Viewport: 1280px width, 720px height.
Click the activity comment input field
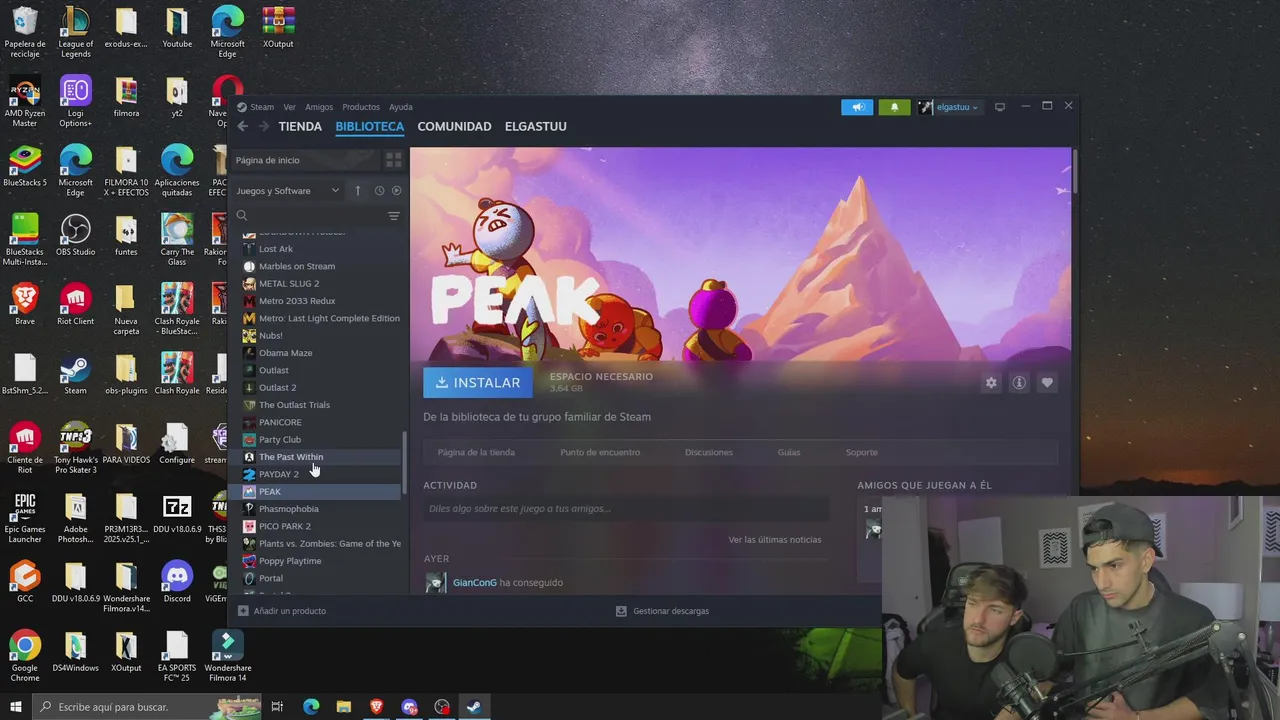tap(626, 509)
